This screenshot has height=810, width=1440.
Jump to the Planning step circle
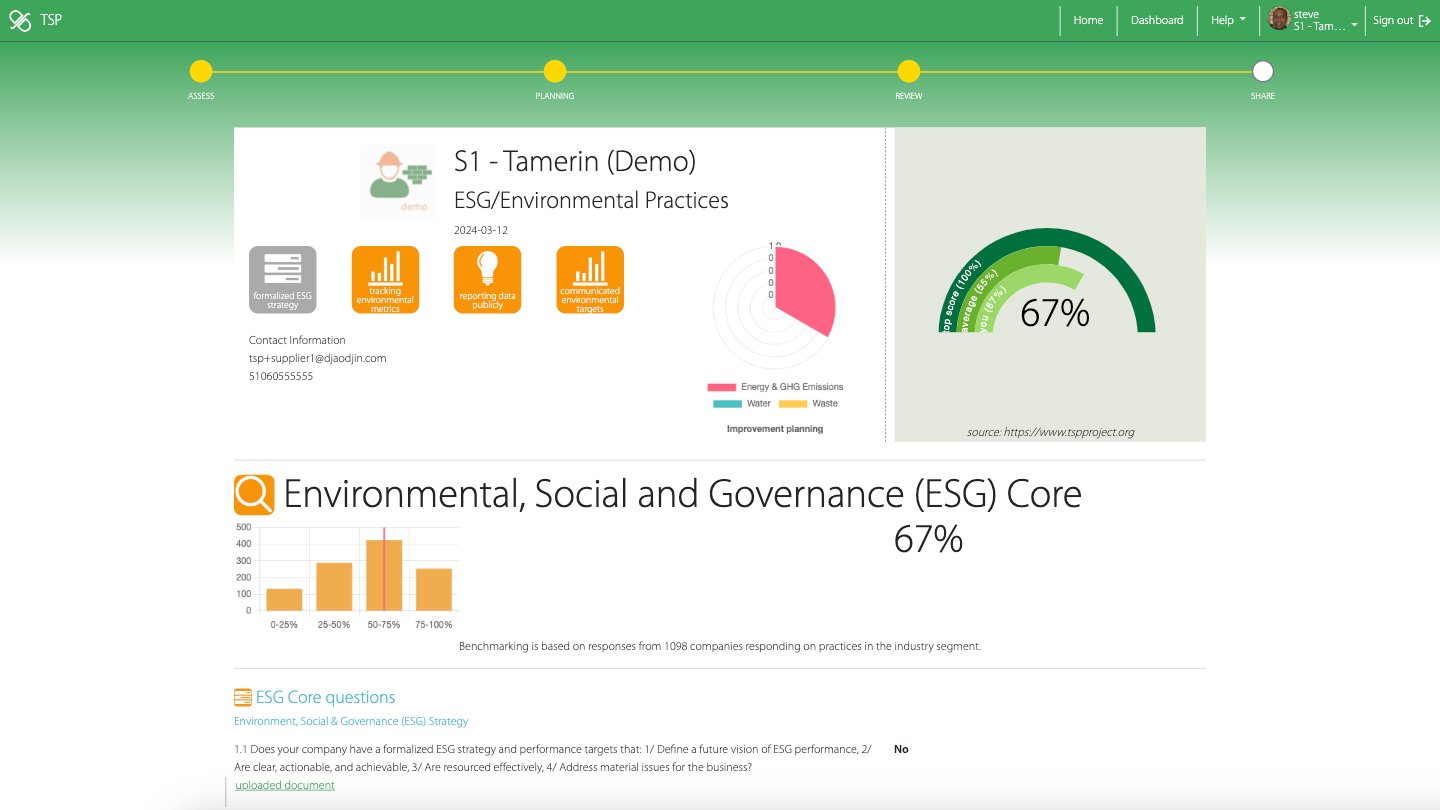coord(555,71)
